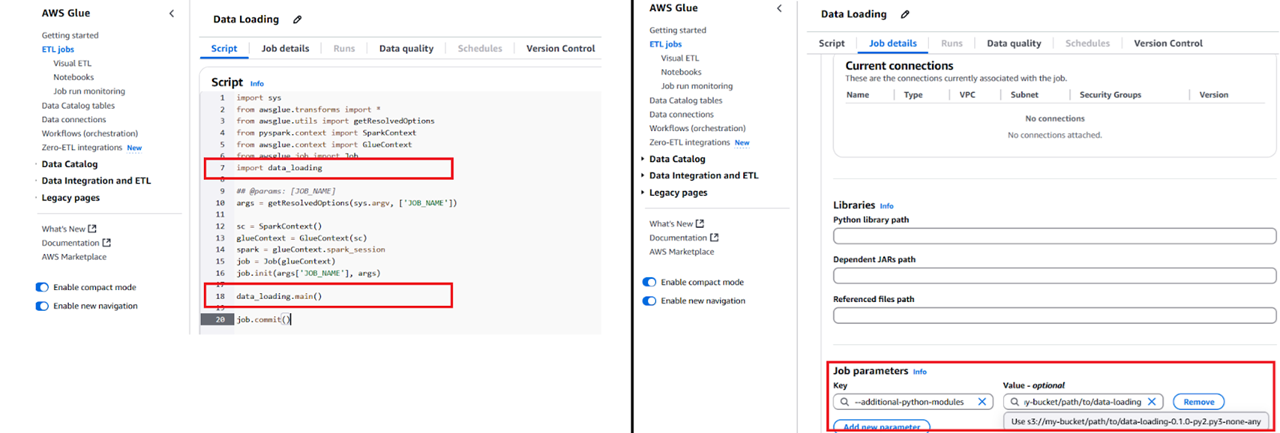Image resolution: width=1280 pixels, height=433 pixels.
Task: Open What's New external link icon, left panel
Action: (92, 229)
